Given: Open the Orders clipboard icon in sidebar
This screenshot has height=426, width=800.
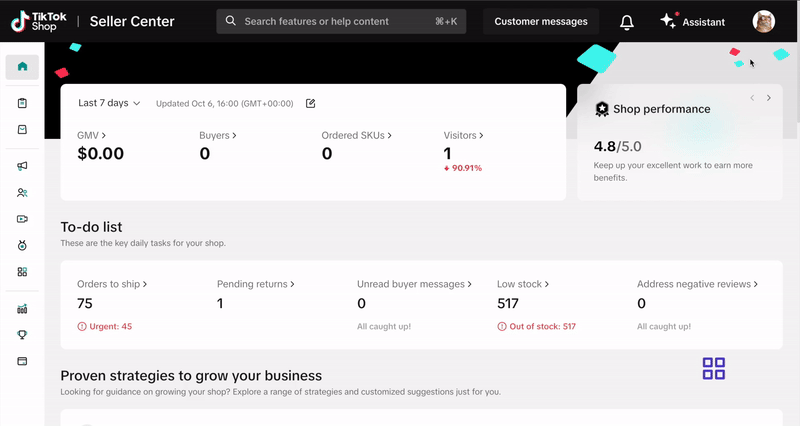Looking at the screenshot, I should 22,103.
